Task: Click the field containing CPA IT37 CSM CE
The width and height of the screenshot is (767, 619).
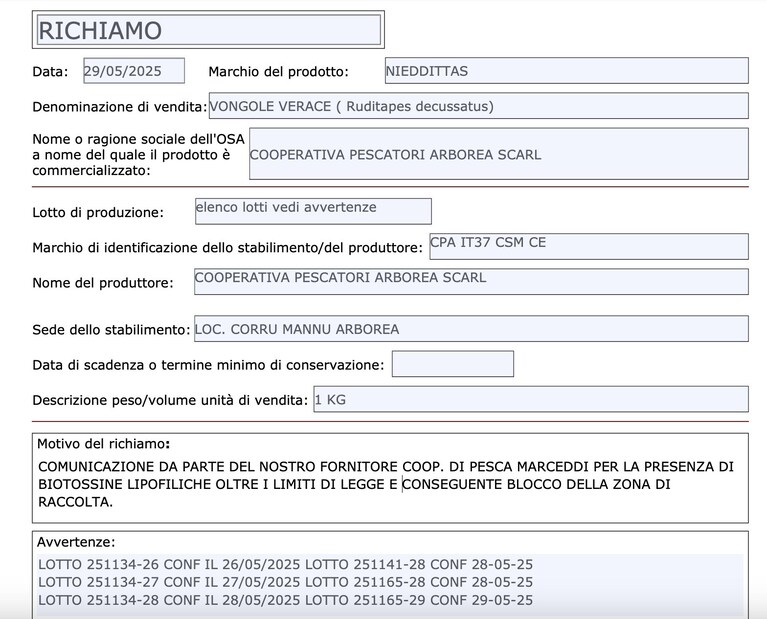Action: point(589,246)
